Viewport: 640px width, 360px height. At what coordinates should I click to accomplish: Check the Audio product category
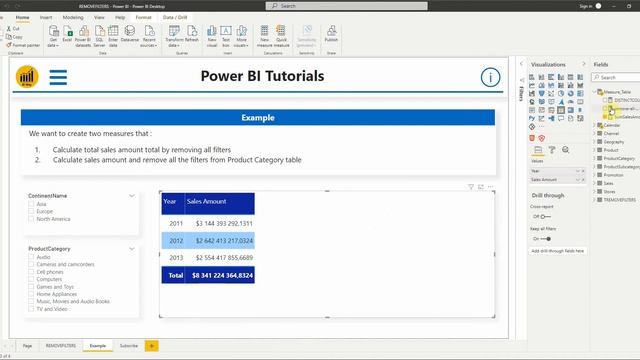point(31,257)
